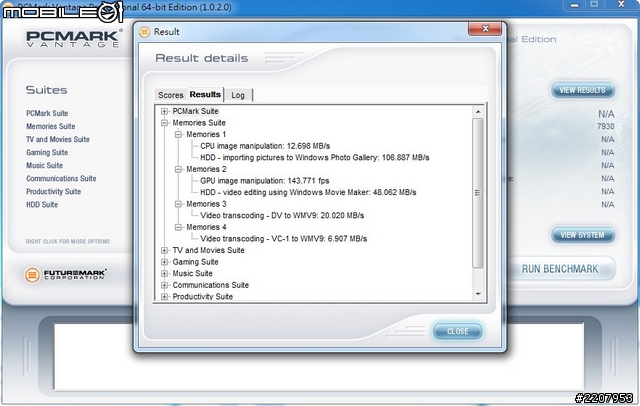Click the CLOSE button in Result dialog
This screenshot has width=640, height=406.
click(x=458, y=331)
